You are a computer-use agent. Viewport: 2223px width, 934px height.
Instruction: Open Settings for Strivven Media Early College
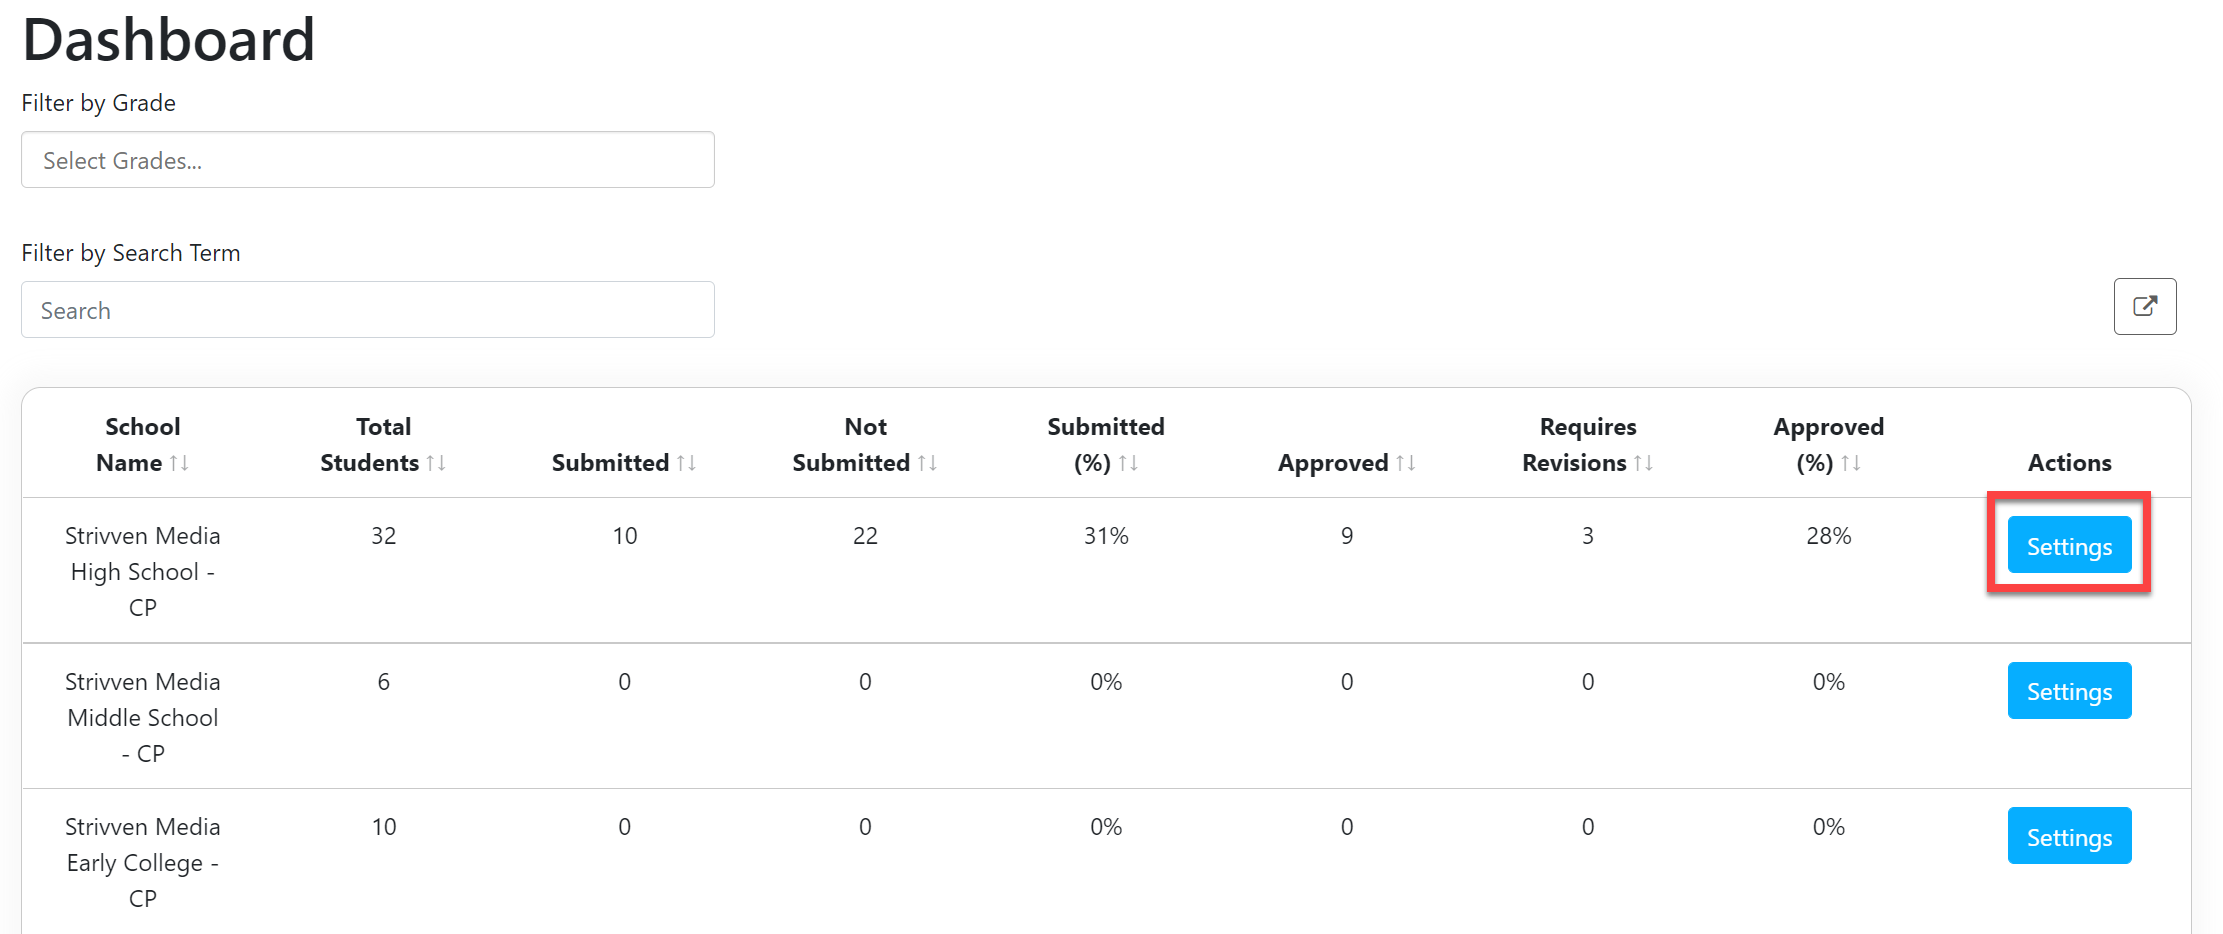[2069, 836]
